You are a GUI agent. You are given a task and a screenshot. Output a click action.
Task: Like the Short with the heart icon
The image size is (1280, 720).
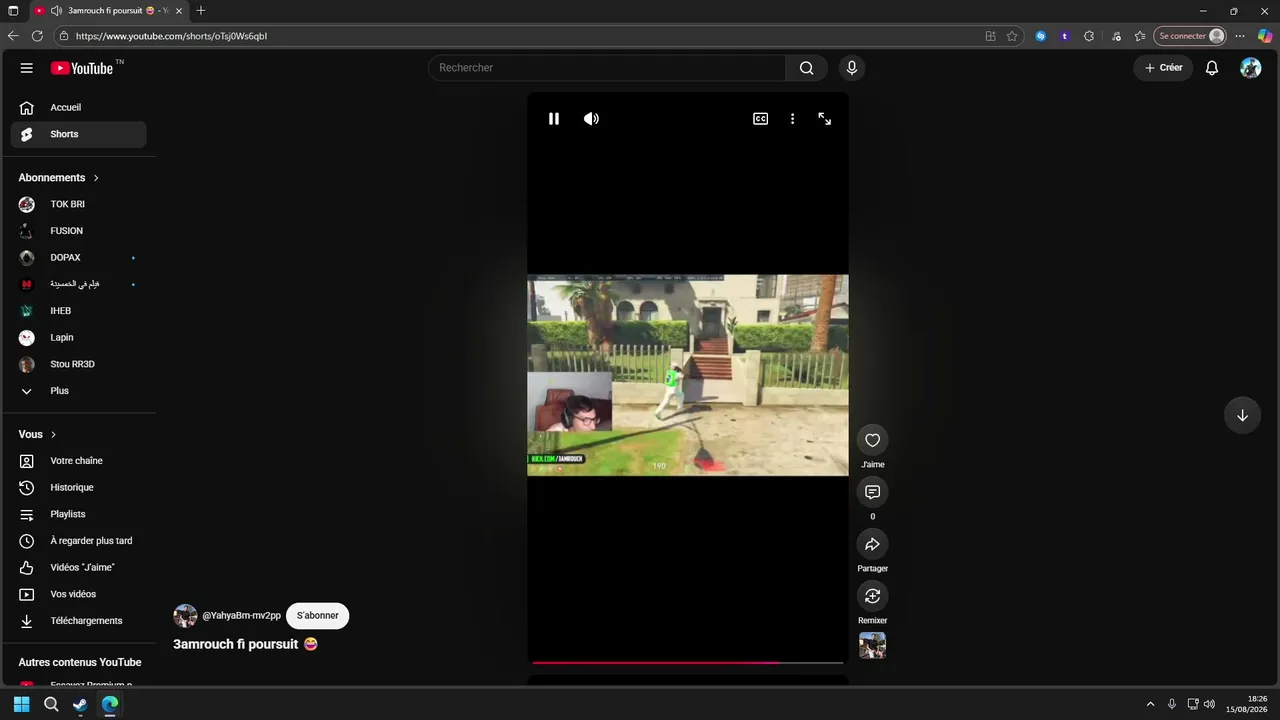click(873, 440)
